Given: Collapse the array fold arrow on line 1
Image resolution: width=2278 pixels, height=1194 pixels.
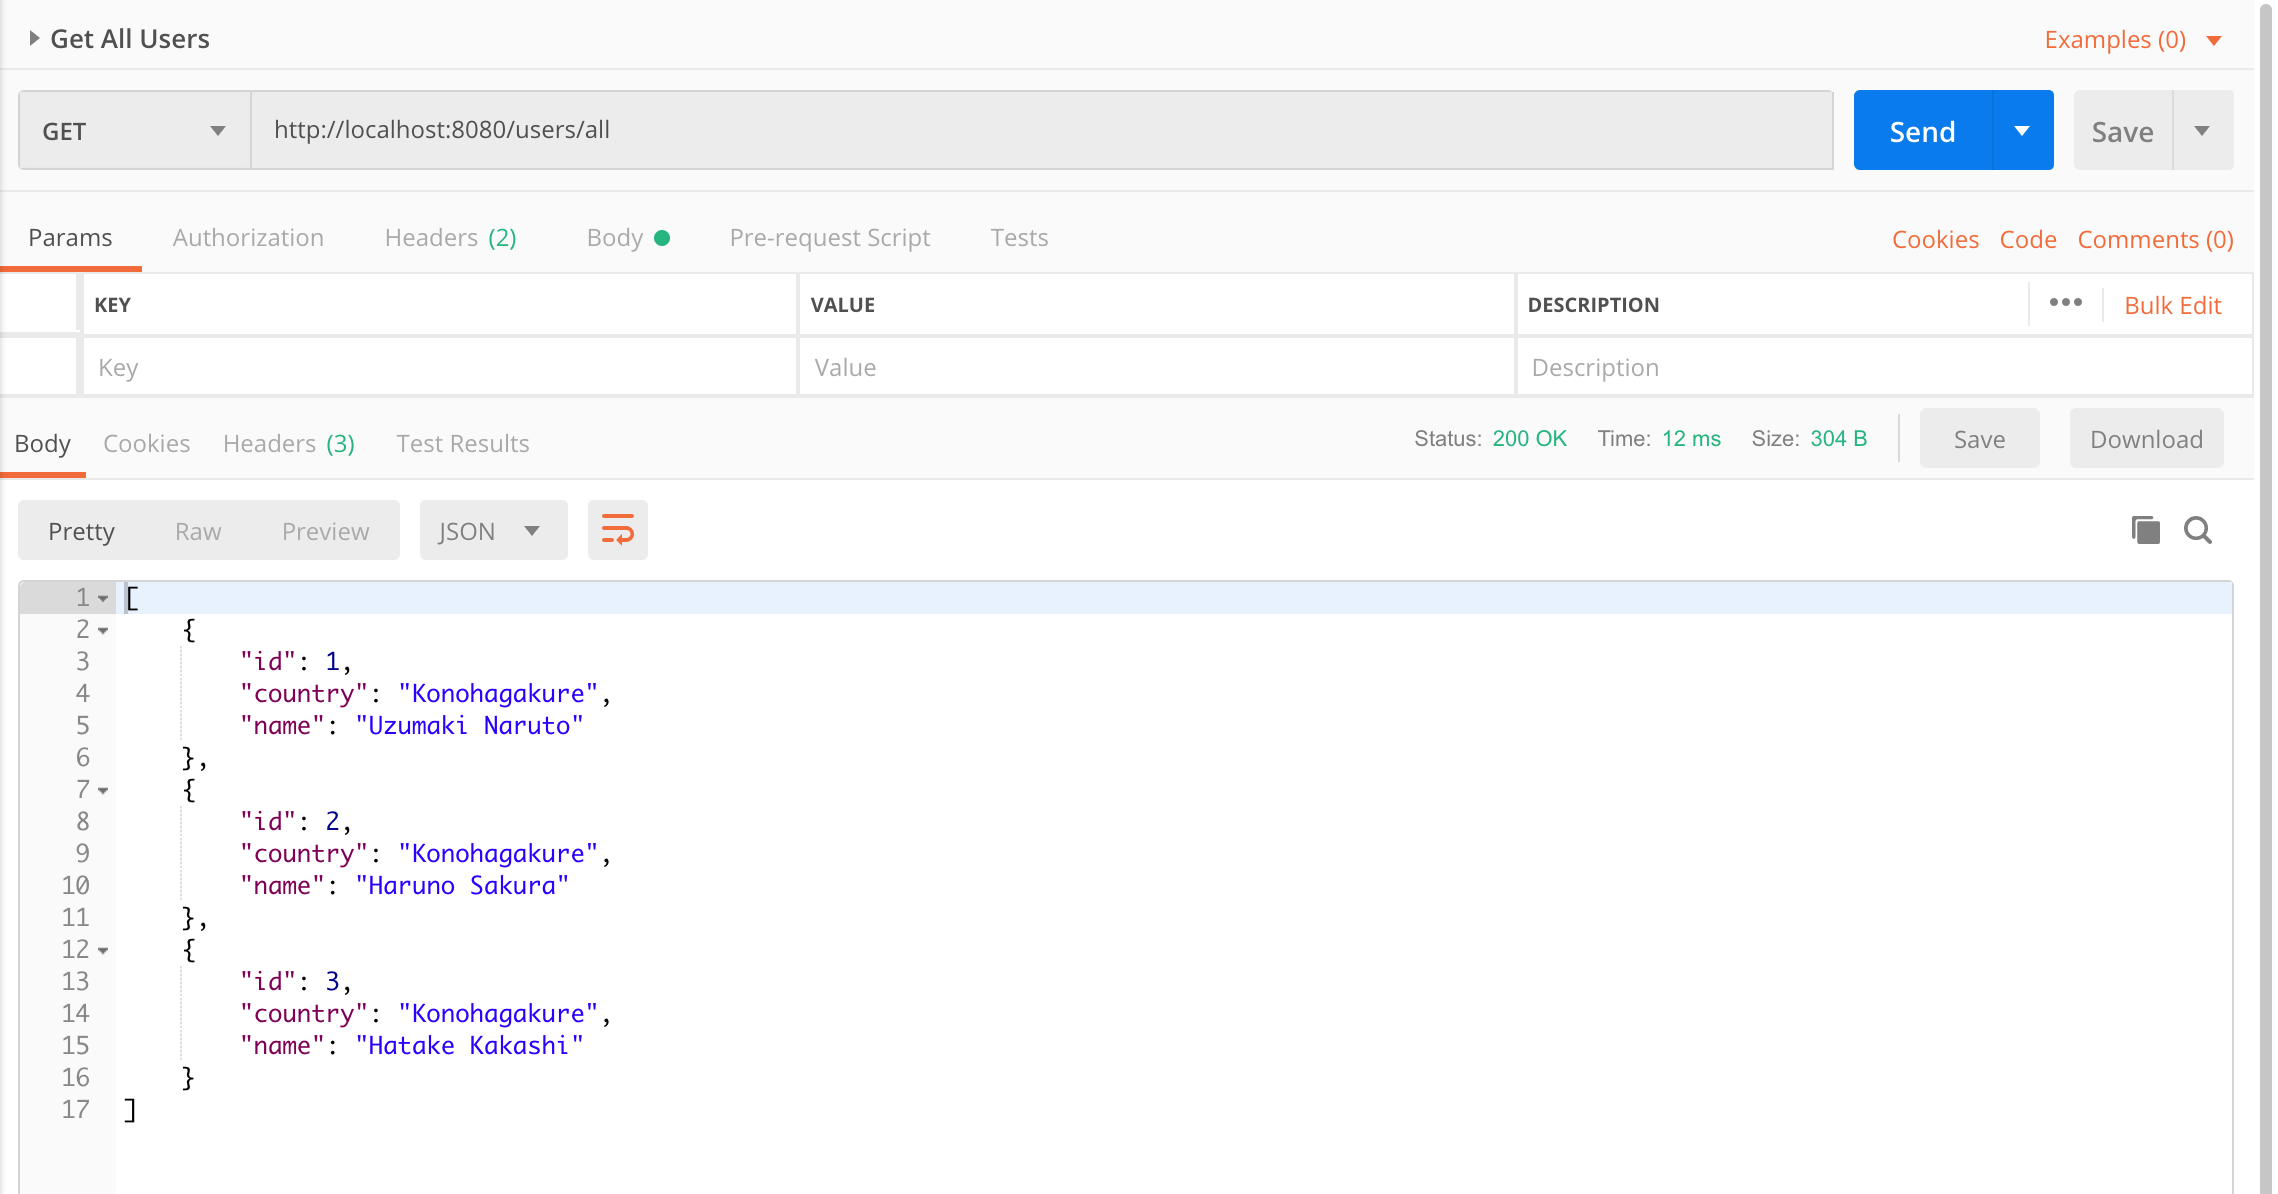Looking at the screenshot, I should pyautogui.click(x=103, y=598).
